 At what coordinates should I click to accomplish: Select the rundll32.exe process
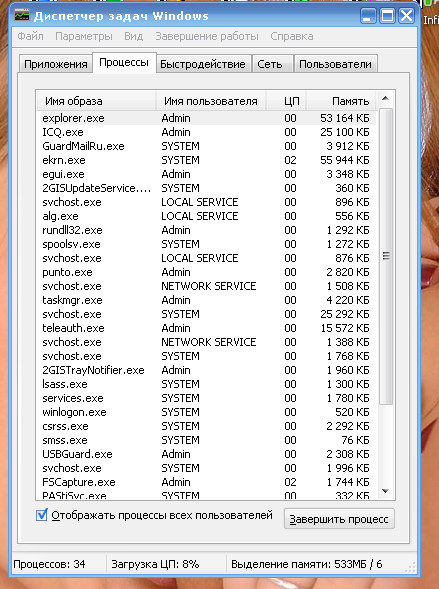pyautogui.click(x=206, y=230)
